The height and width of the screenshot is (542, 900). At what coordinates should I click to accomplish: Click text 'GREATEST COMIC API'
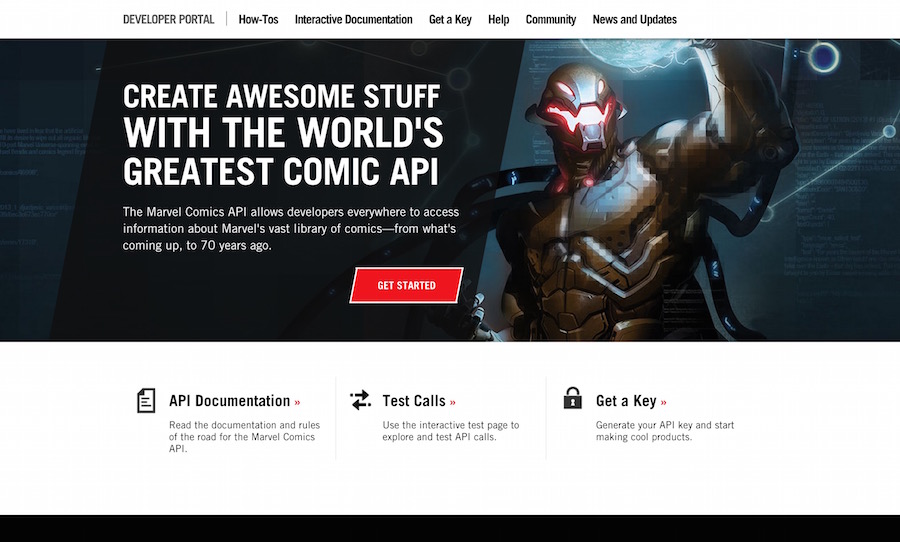tap(281, 172)
